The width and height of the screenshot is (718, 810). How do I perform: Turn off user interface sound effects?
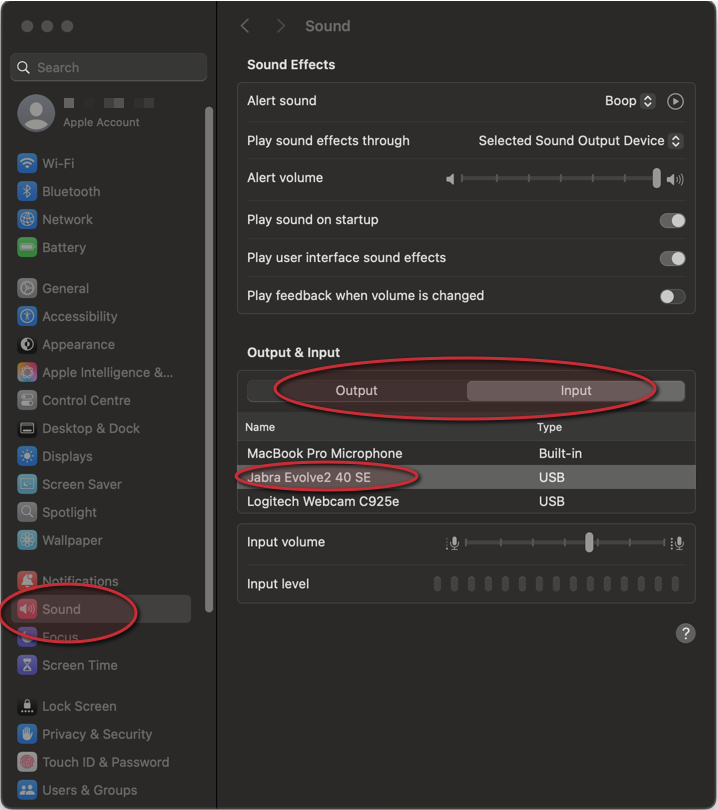(x=671, y=258)
